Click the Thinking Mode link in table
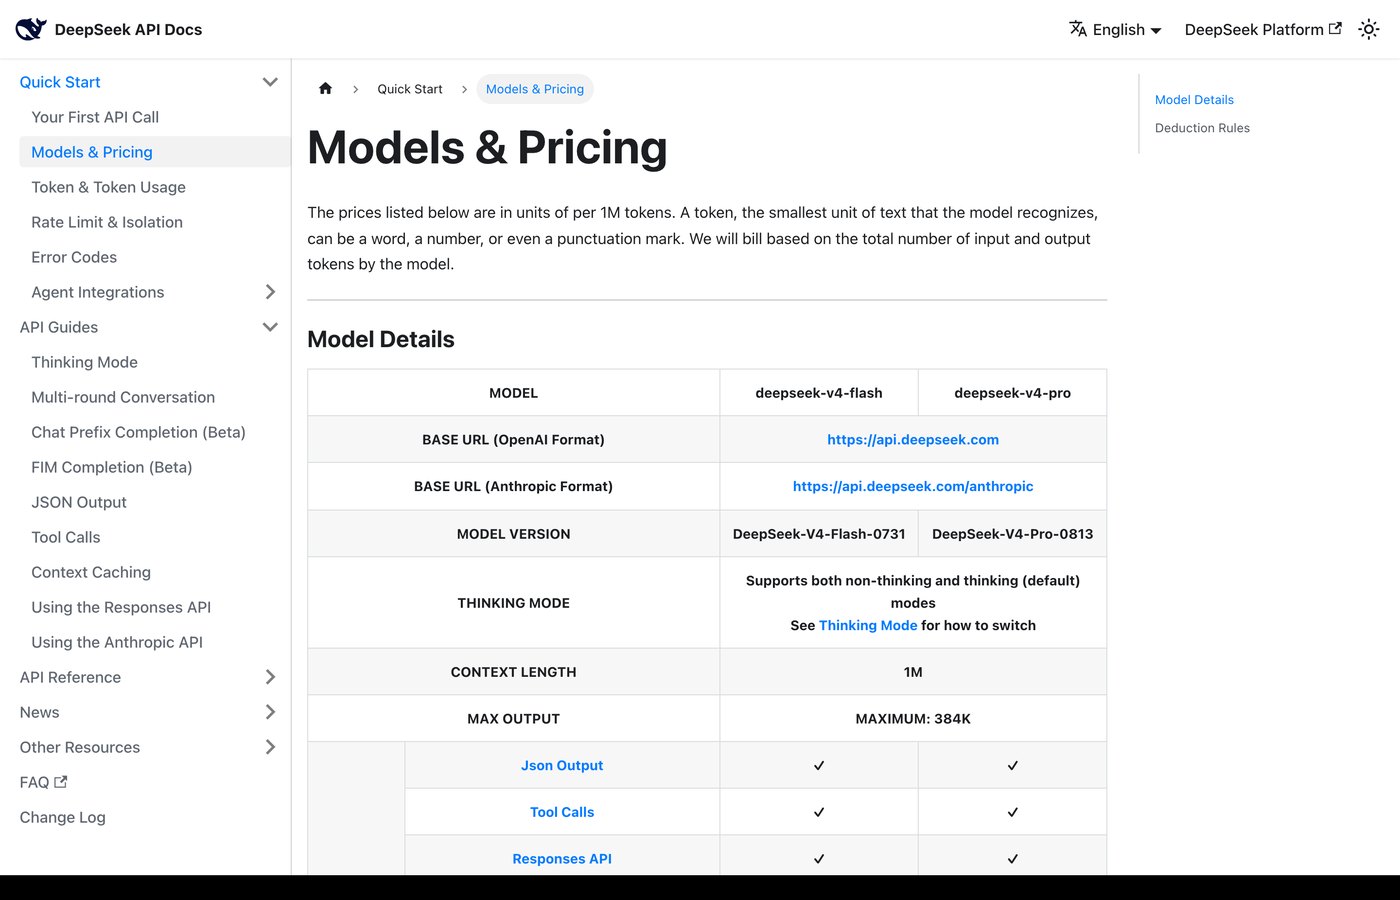The image size is (1400, 900). click(x=868, y=625)
